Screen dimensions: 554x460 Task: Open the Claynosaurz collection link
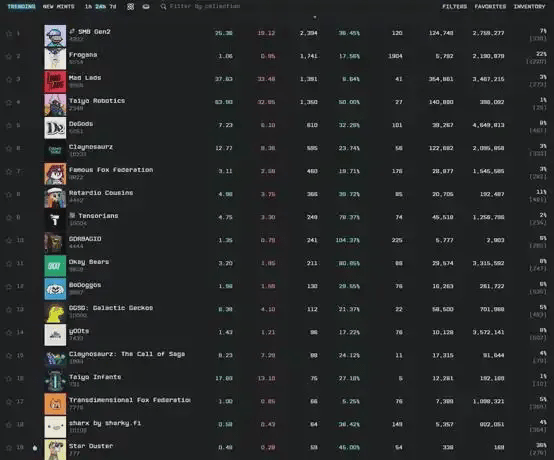[x=91, y=147]
